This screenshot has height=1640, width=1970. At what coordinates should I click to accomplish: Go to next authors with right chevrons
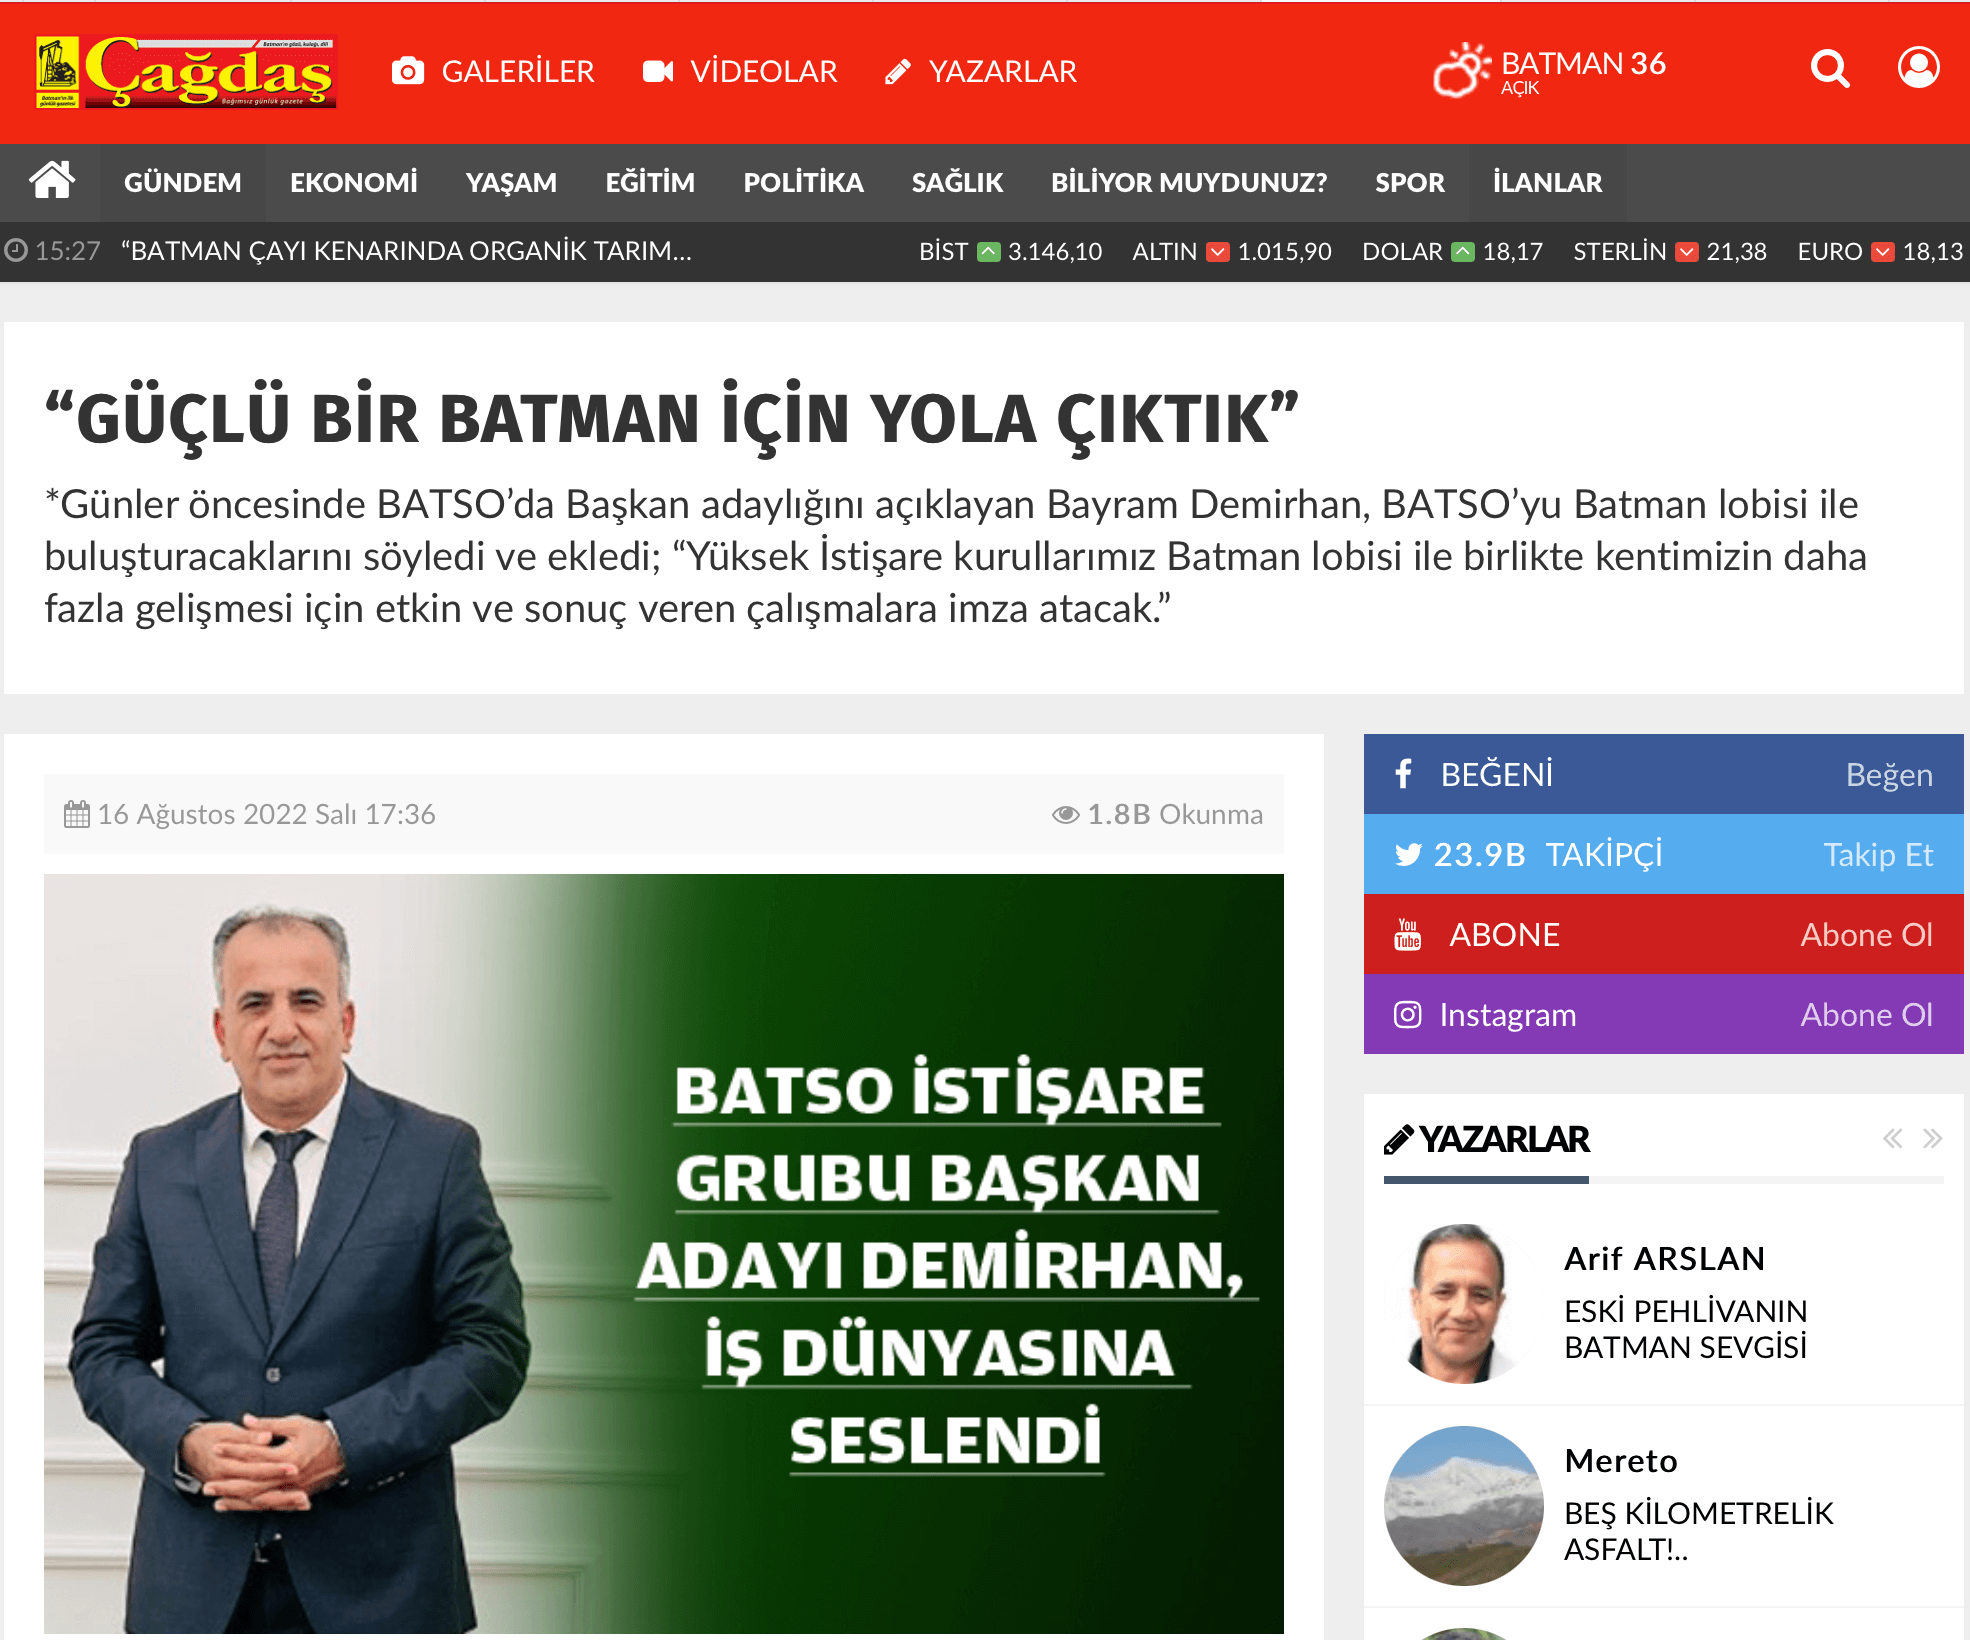click(1932, 1138)
